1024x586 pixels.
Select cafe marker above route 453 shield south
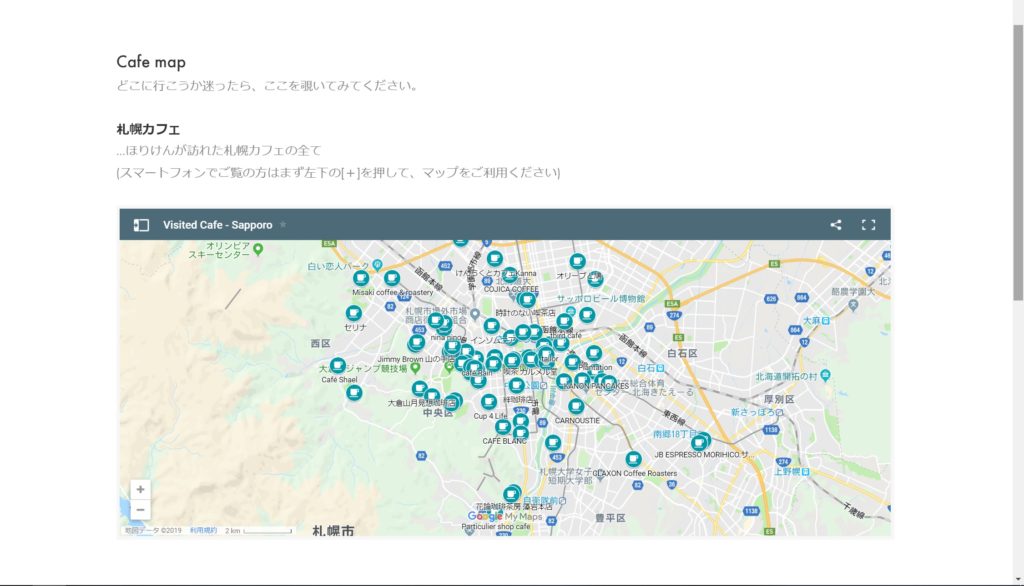(x=553, y=443)
